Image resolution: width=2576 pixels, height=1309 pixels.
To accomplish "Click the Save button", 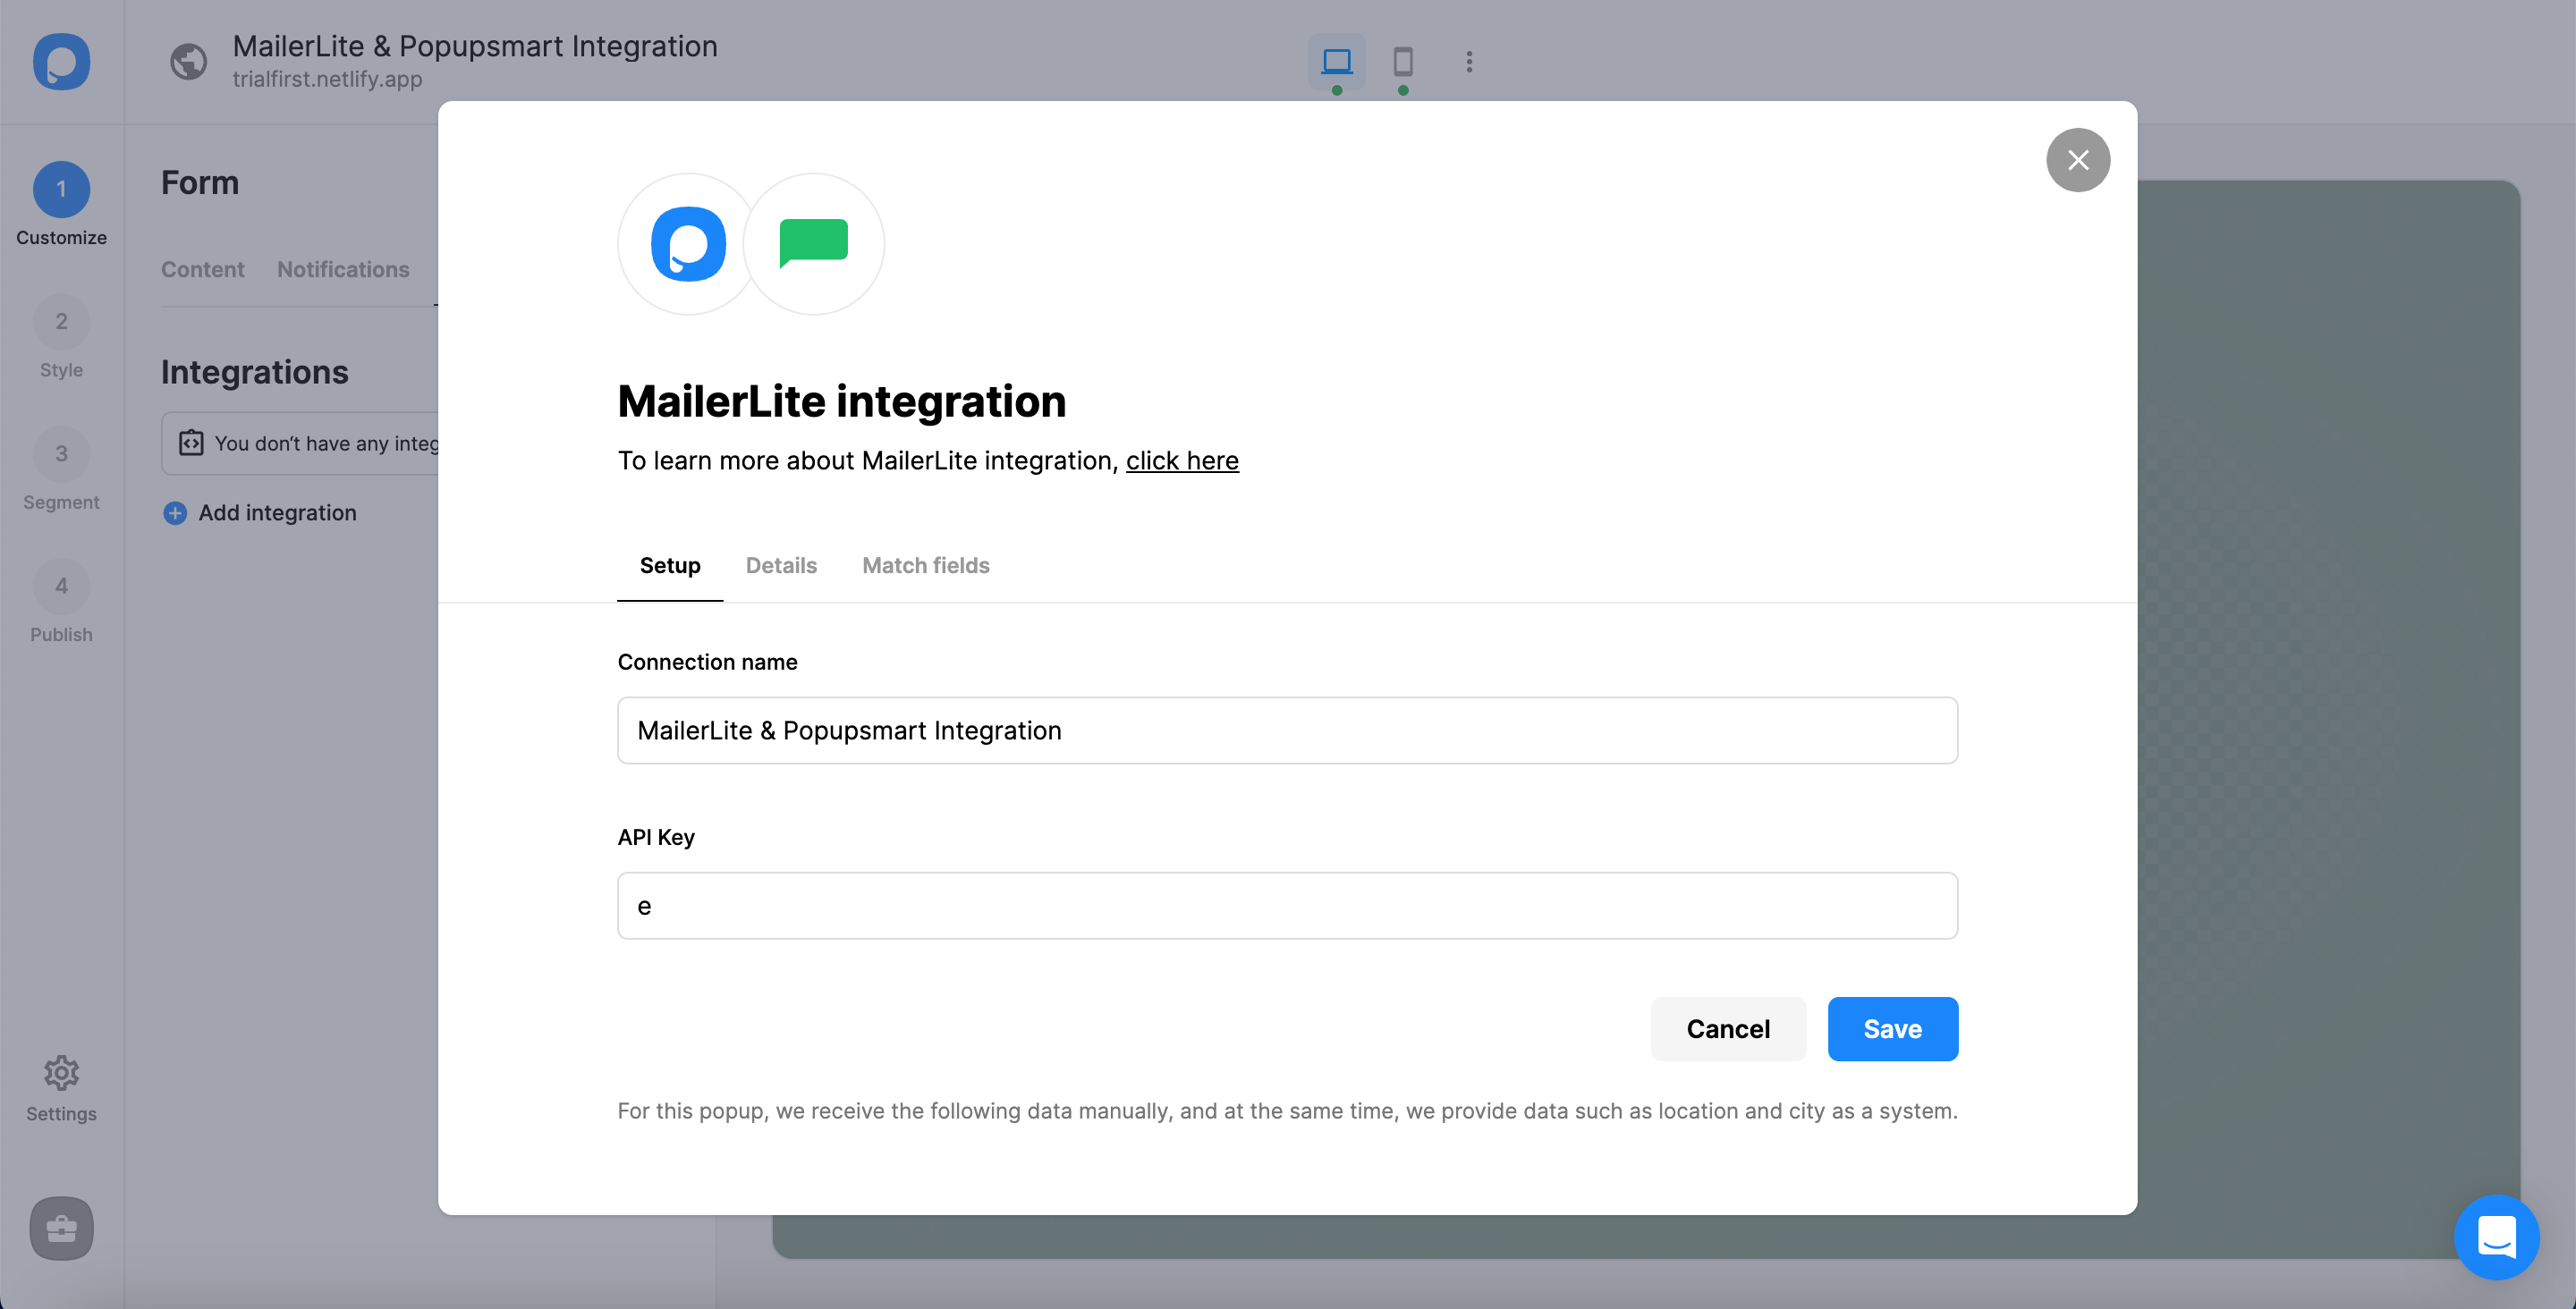I will 1892,1029.
